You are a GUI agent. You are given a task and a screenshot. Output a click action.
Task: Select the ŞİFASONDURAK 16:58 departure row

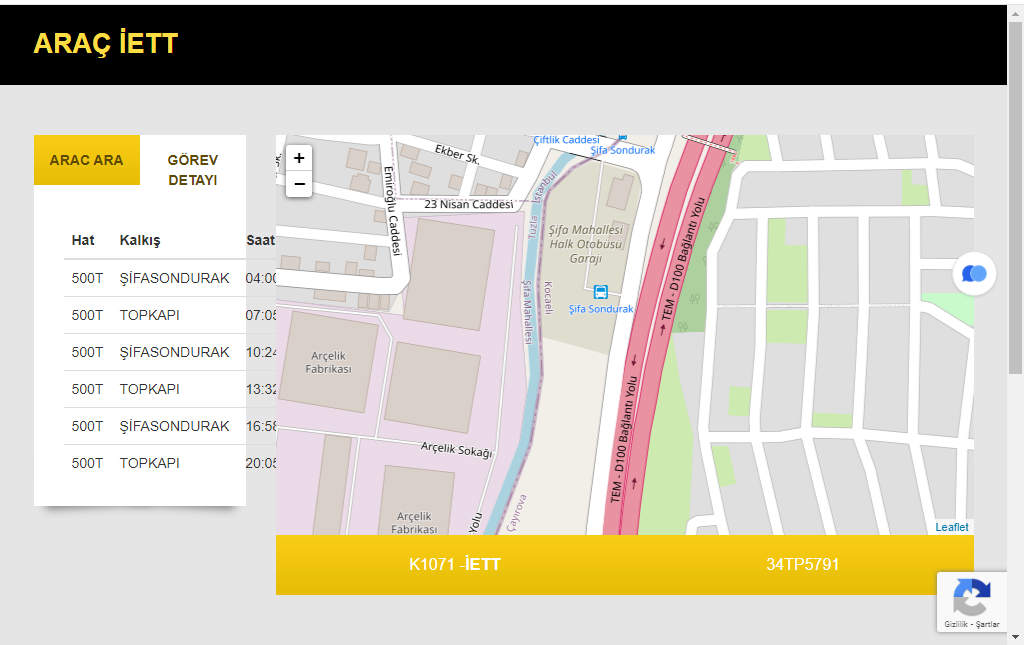170,426
